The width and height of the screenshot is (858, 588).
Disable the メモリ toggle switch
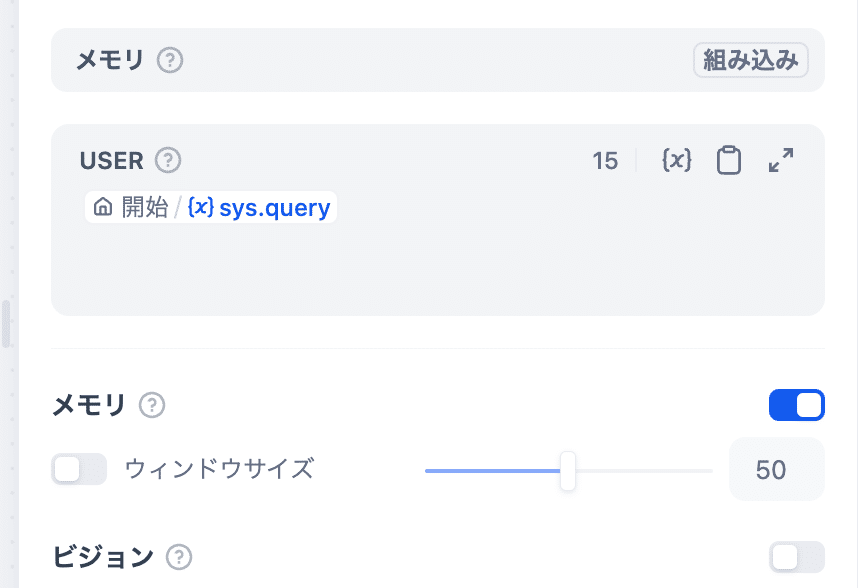click(x=796, y=405)
